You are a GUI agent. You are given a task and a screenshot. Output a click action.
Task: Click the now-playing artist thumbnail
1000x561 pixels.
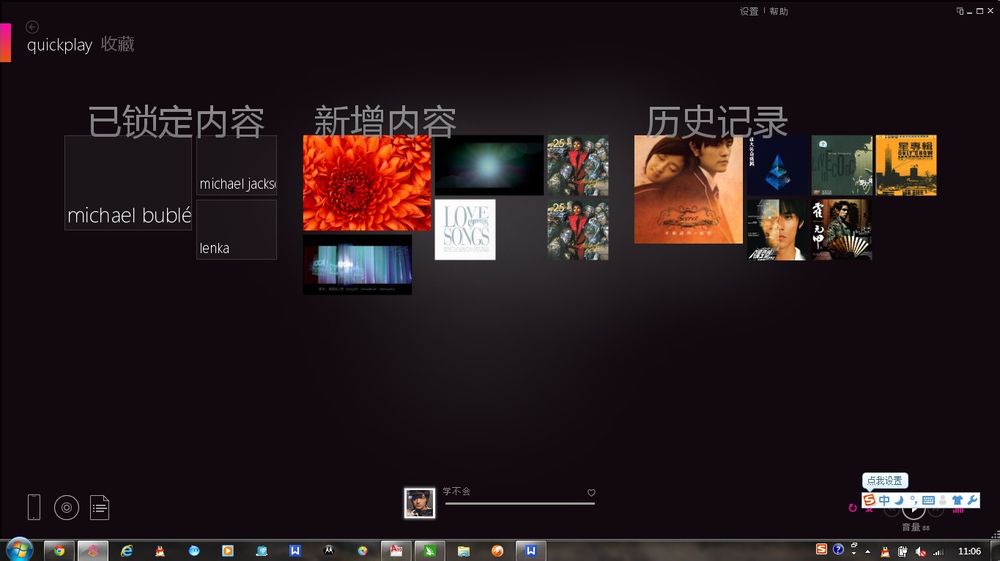point(420,503)
